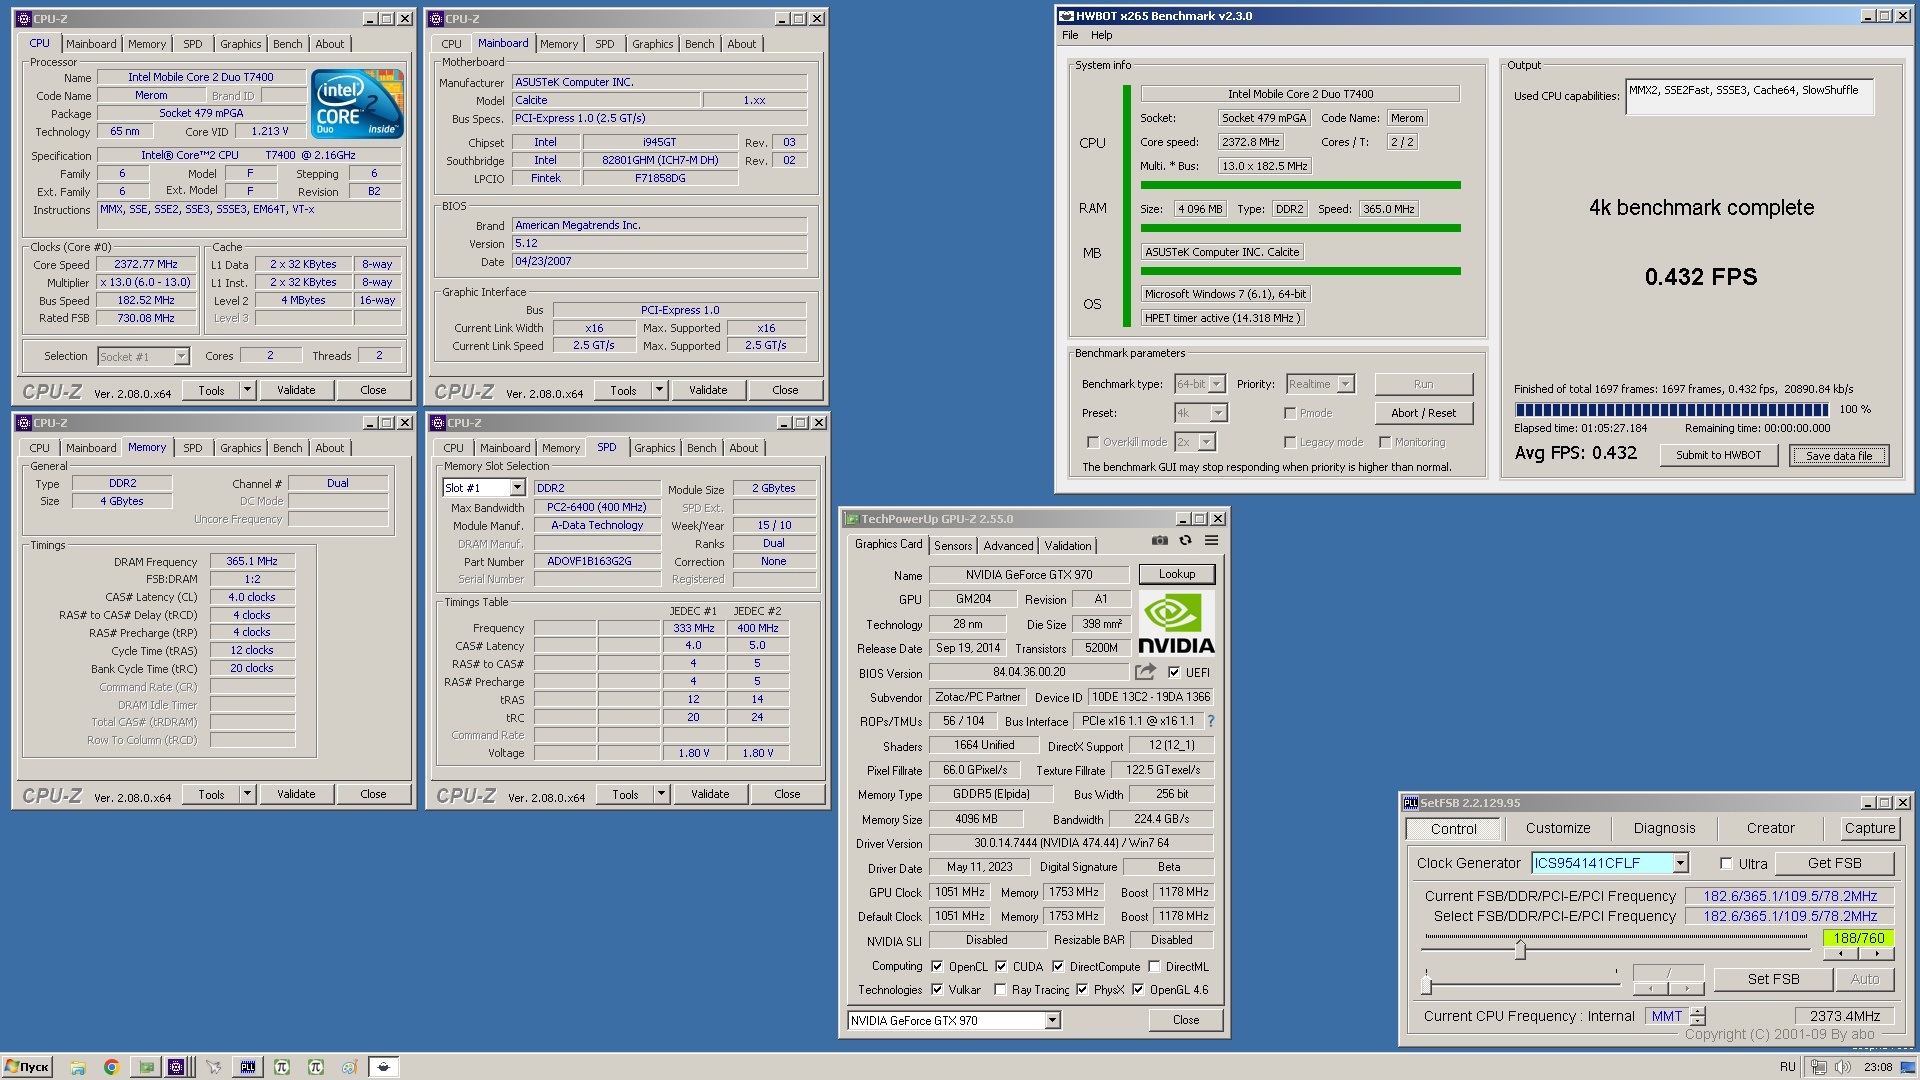Click the NVIDIA logo in GPU-Z
This screenshot has height=1080, width=1920.
pos(1176,624)
